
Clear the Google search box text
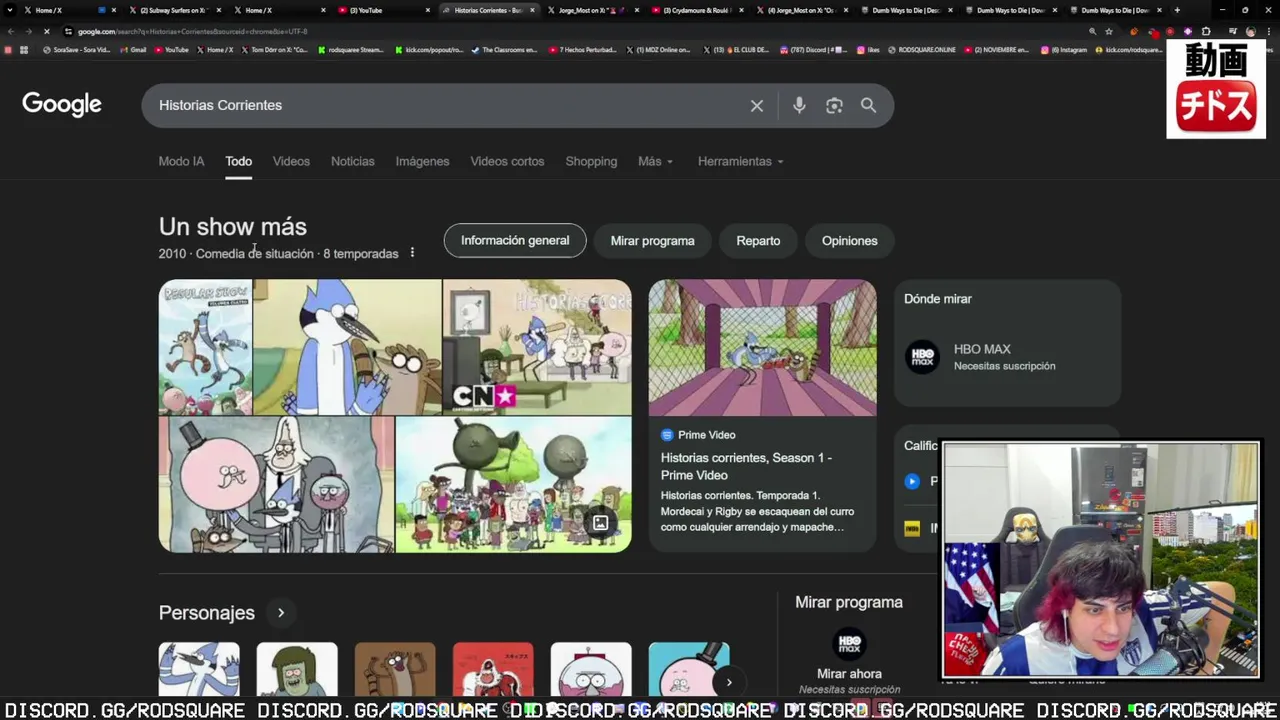757,105
